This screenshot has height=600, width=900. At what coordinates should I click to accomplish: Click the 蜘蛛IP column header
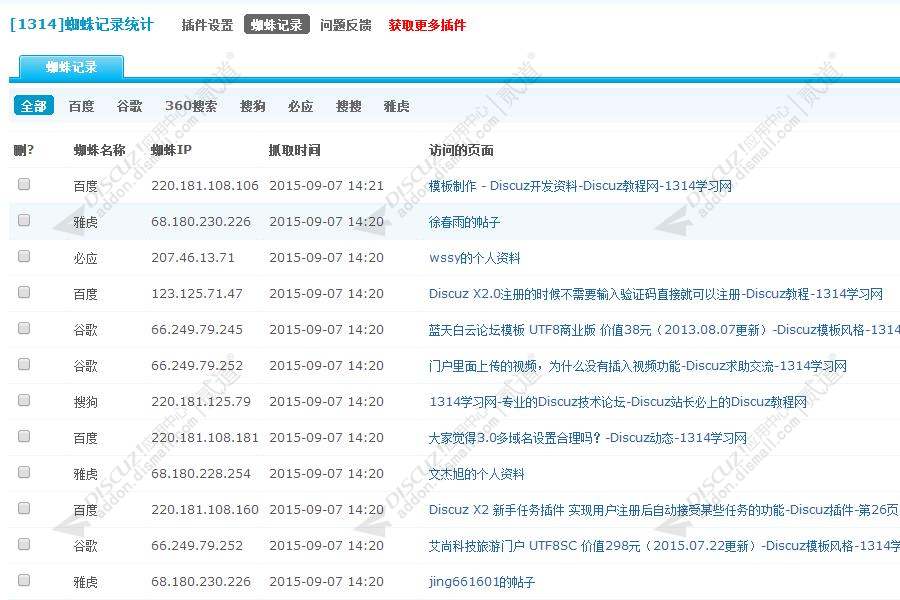pyautogui.click(x=171, y=150)
